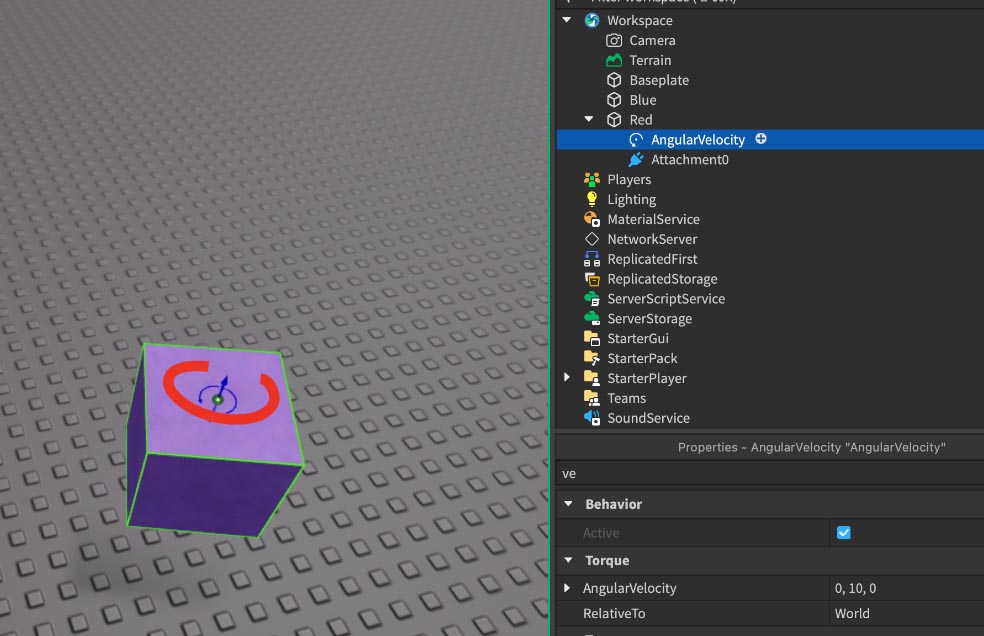Click the Attachment0 icon
Viewport: 984px width, 636px height.
coord(636,159)
